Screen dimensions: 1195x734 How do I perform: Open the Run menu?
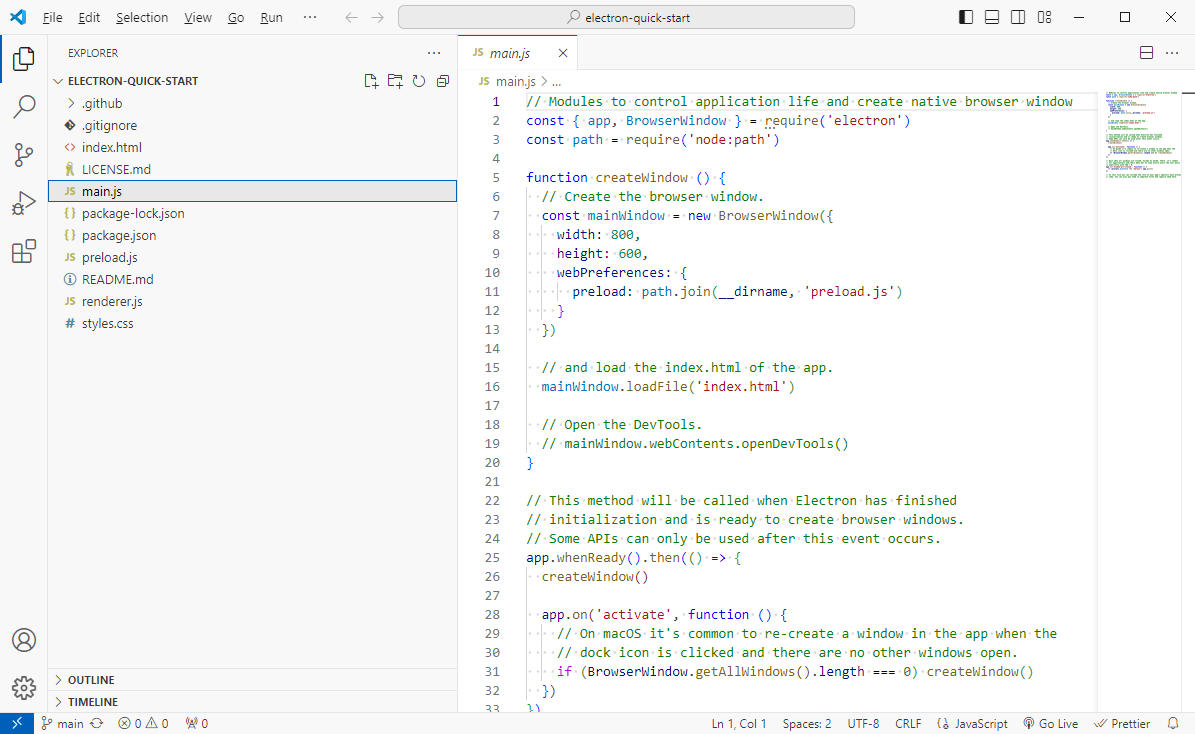coord(271,17)
